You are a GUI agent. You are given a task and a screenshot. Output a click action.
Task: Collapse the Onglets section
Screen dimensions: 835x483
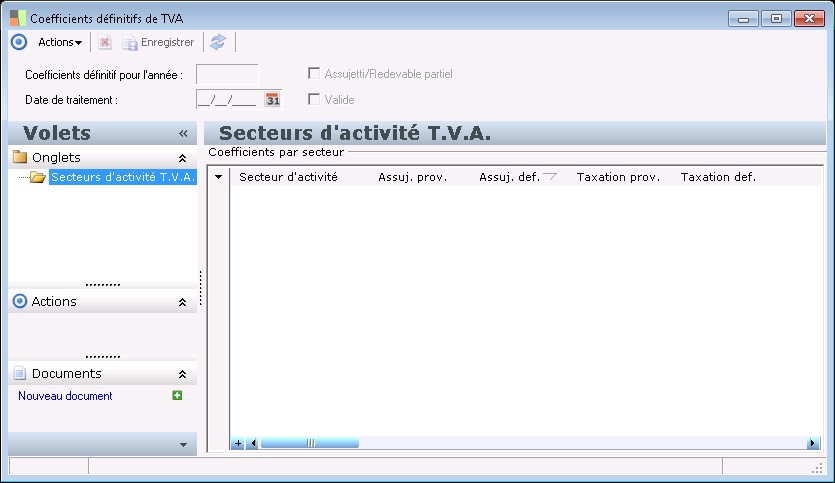click(x=182, y=158)
